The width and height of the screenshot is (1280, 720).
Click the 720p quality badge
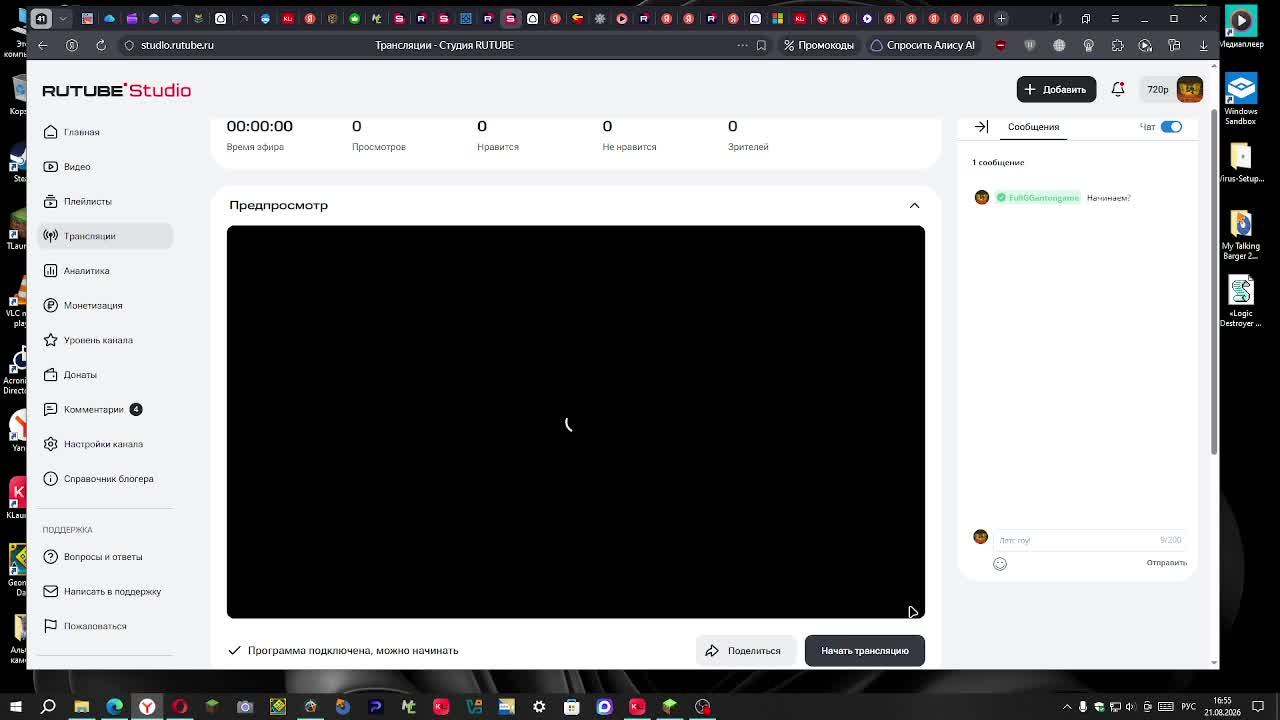(x=1158, y=89)
